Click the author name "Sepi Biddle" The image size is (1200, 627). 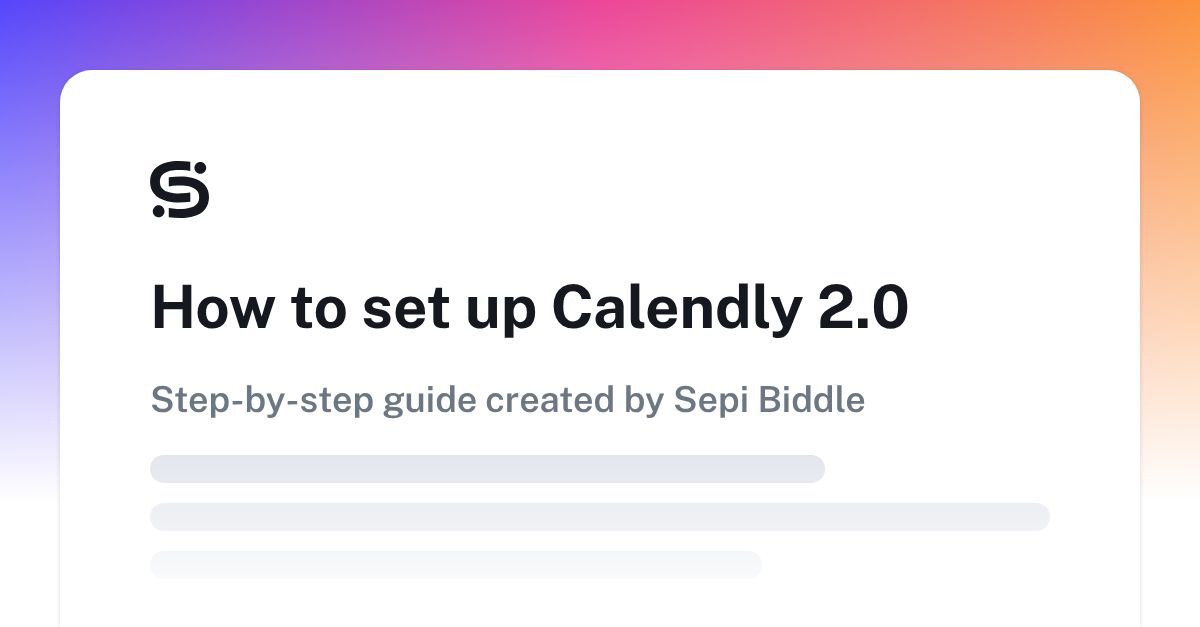[x=769, y=400]
